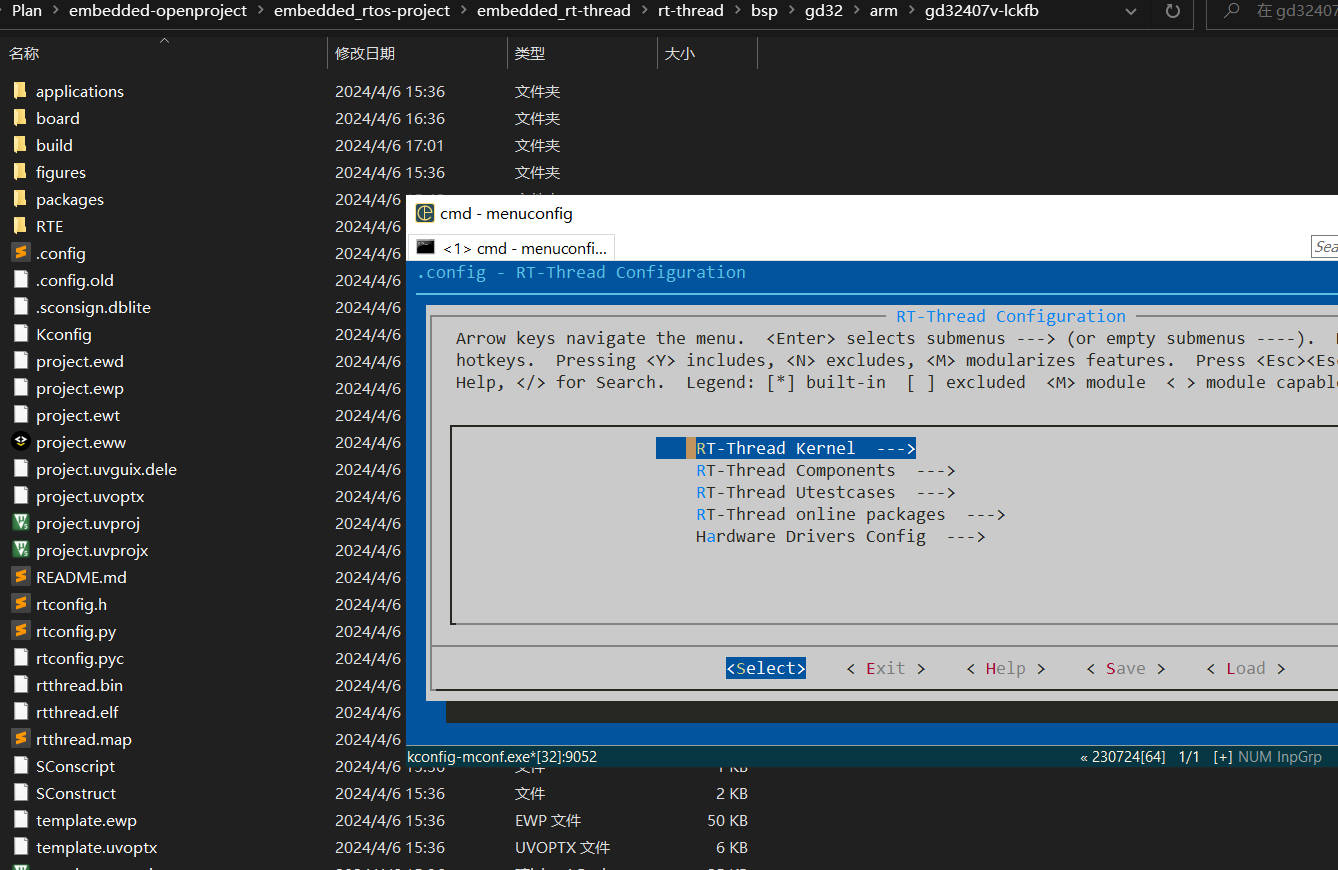This screenshot has height=870, width=1338.
Task: Click the .config file's Sublime icon
Action: 20,253
